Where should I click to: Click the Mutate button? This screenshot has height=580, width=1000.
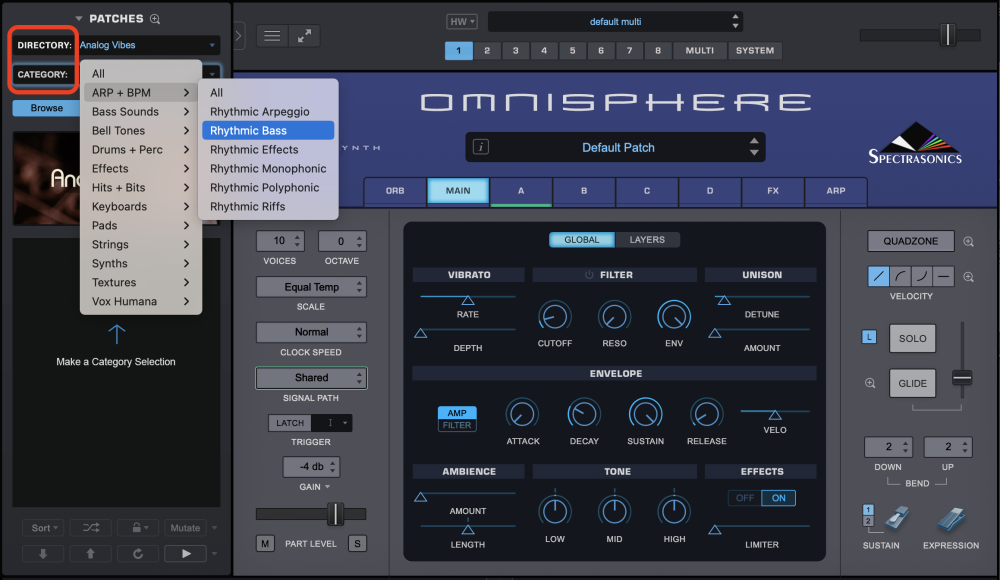point(185,528)
